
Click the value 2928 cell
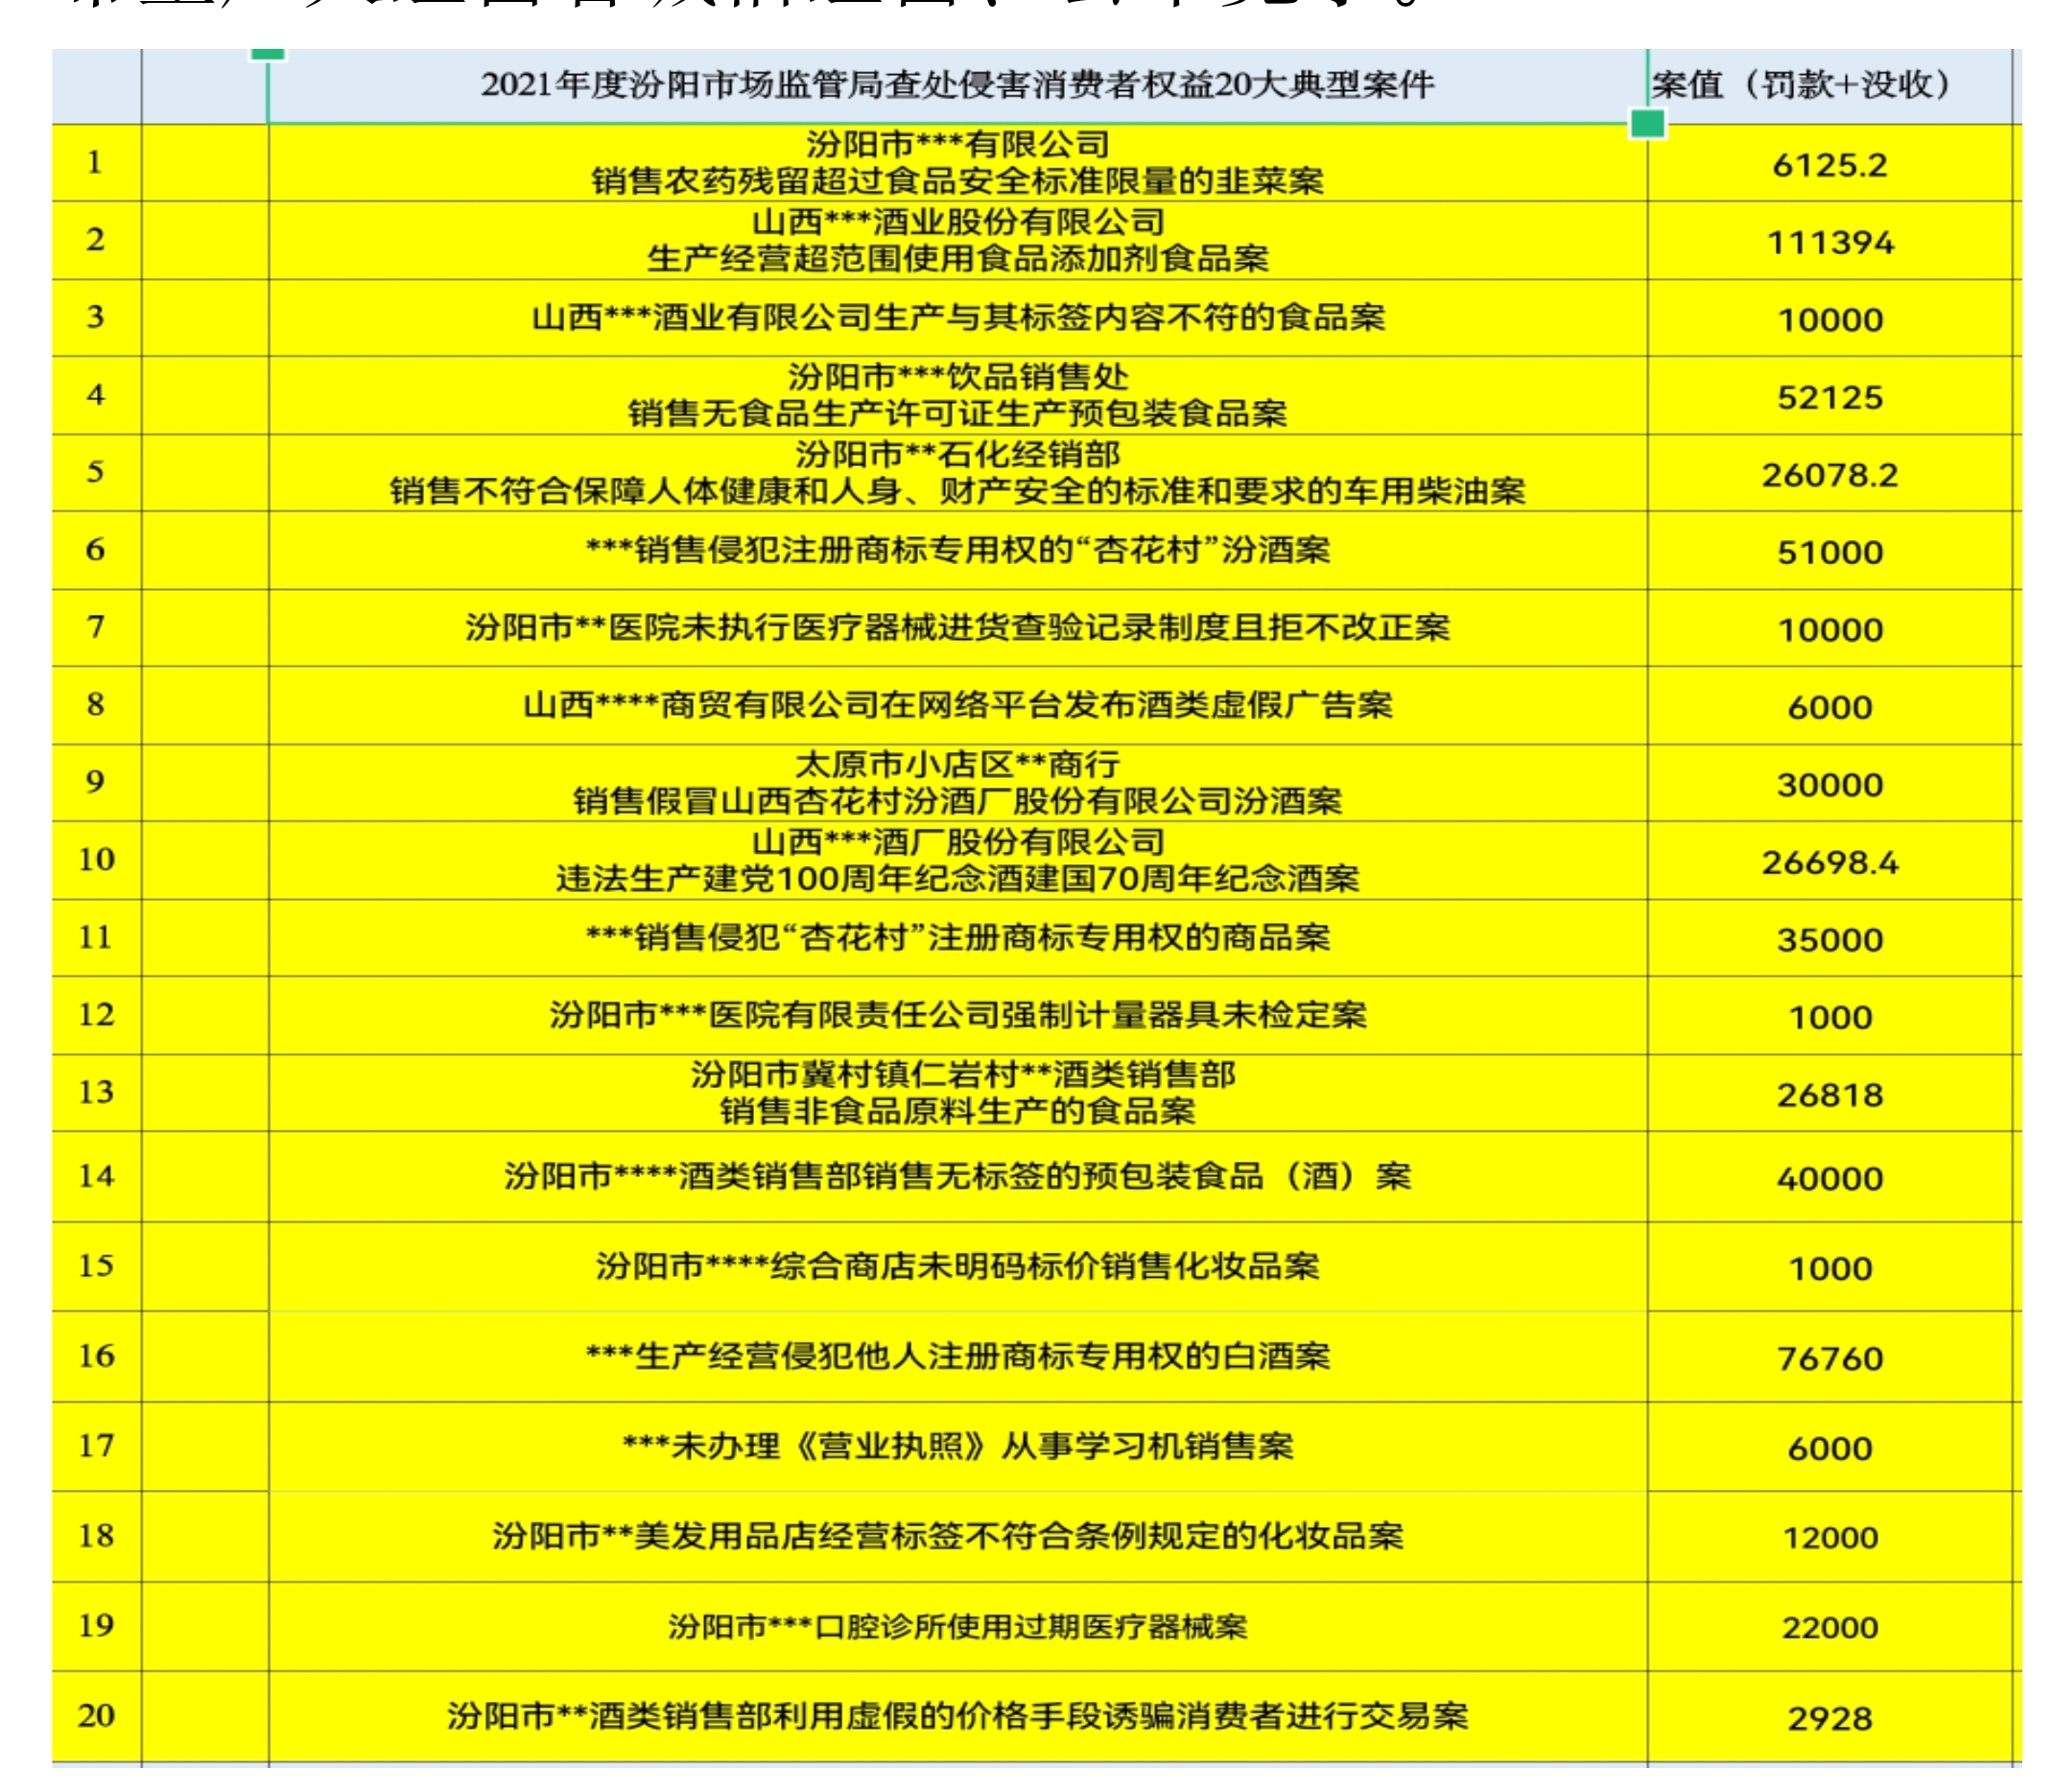1829,1718
